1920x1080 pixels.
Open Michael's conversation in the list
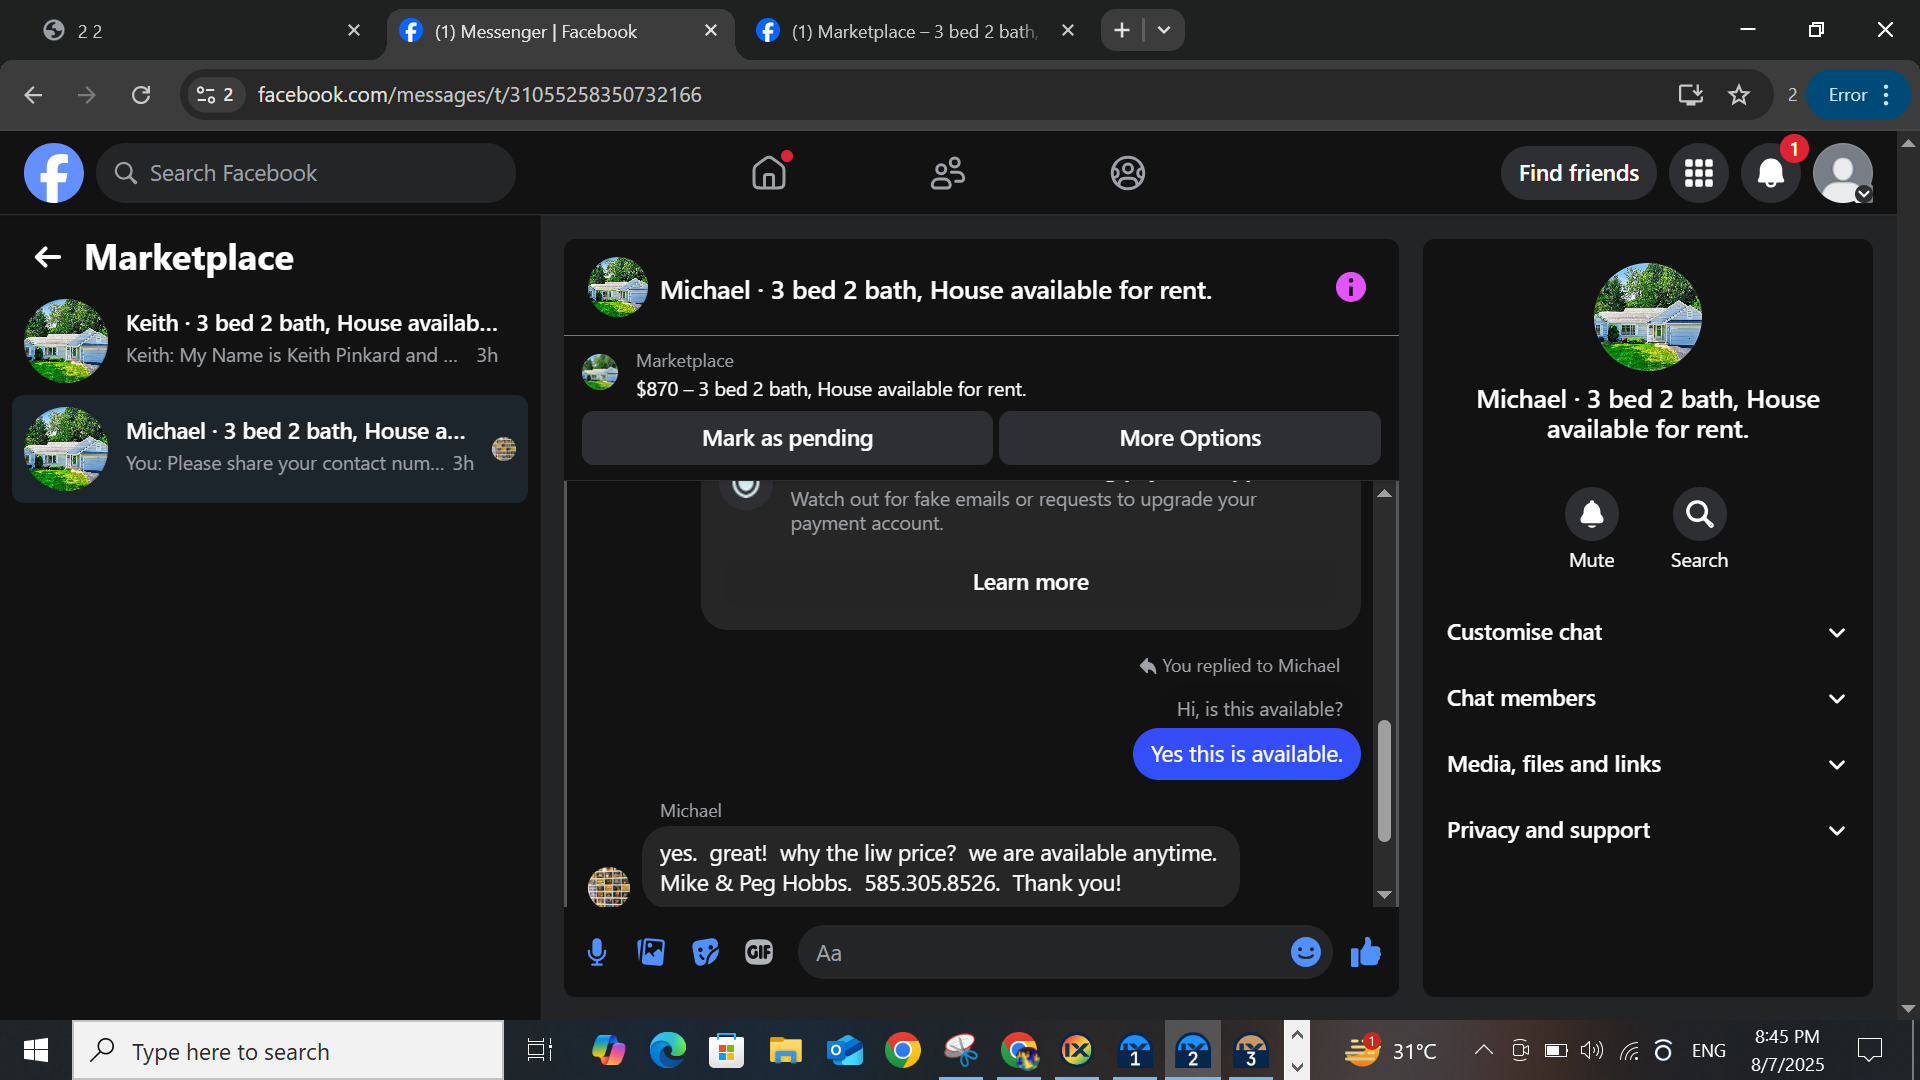tap(270, 448)
